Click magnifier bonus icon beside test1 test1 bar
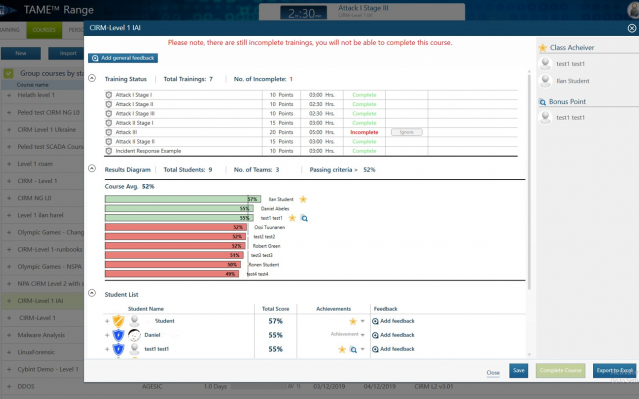Image resolution: width=639 pixels, height=399 pixels. pyautogui.click(x=304, y=218)
